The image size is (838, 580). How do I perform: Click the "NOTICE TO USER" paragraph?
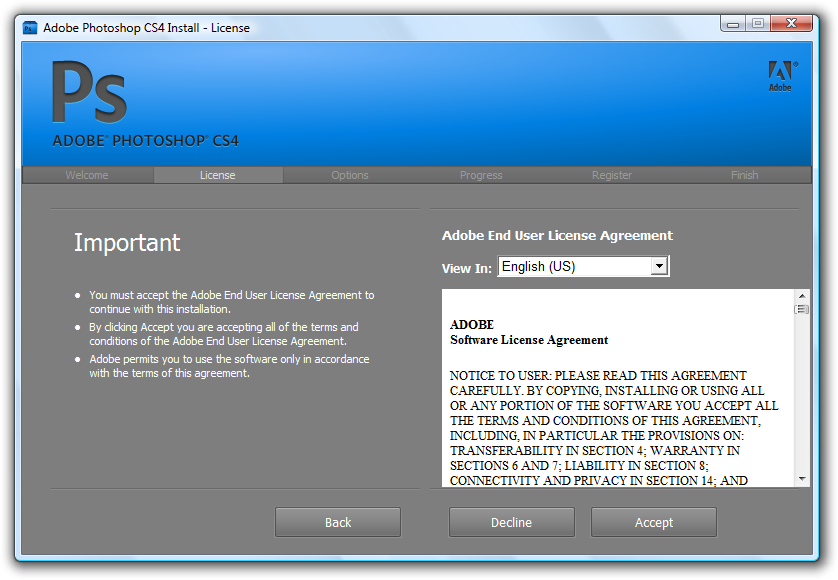614,428
